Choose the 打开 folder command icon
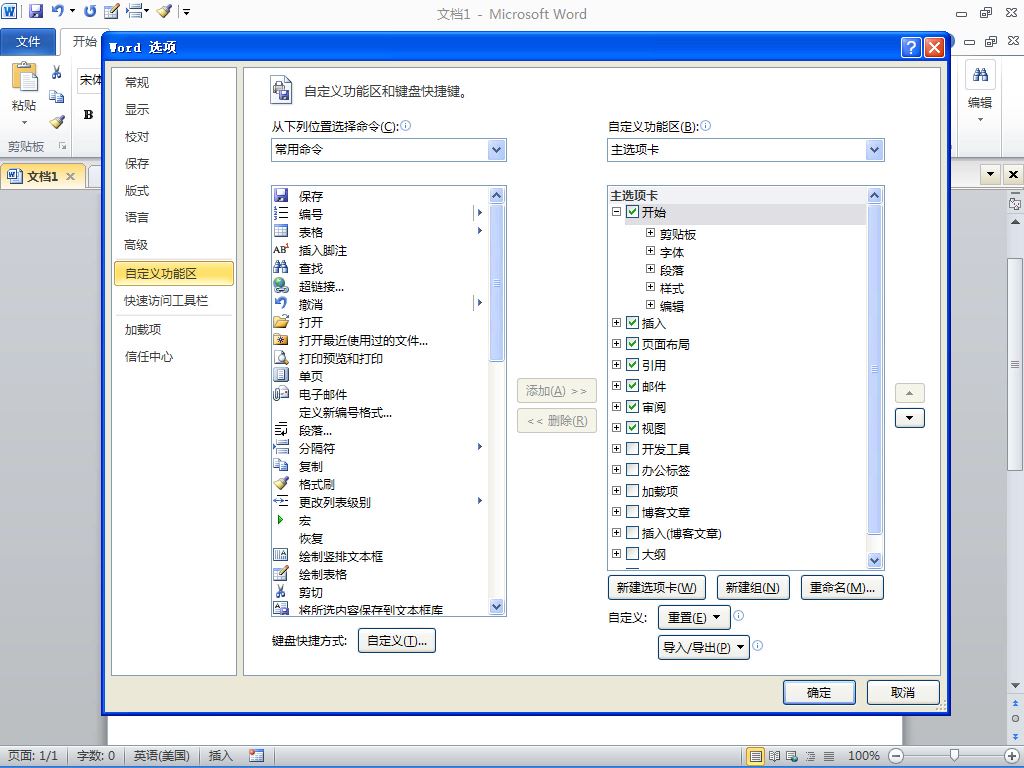 click(281, 321)
